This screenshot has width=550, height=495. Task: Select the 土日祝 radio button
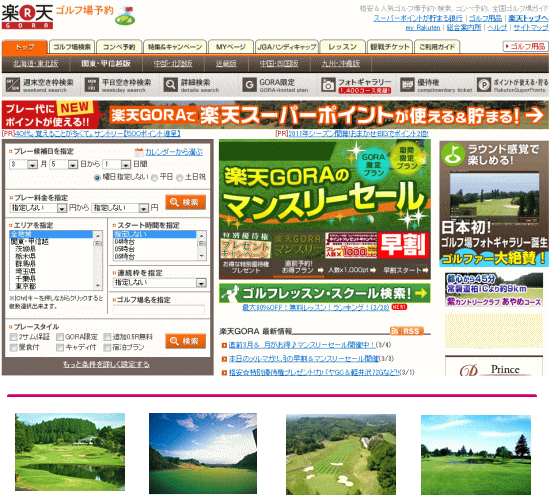click(x=180, y=178)
